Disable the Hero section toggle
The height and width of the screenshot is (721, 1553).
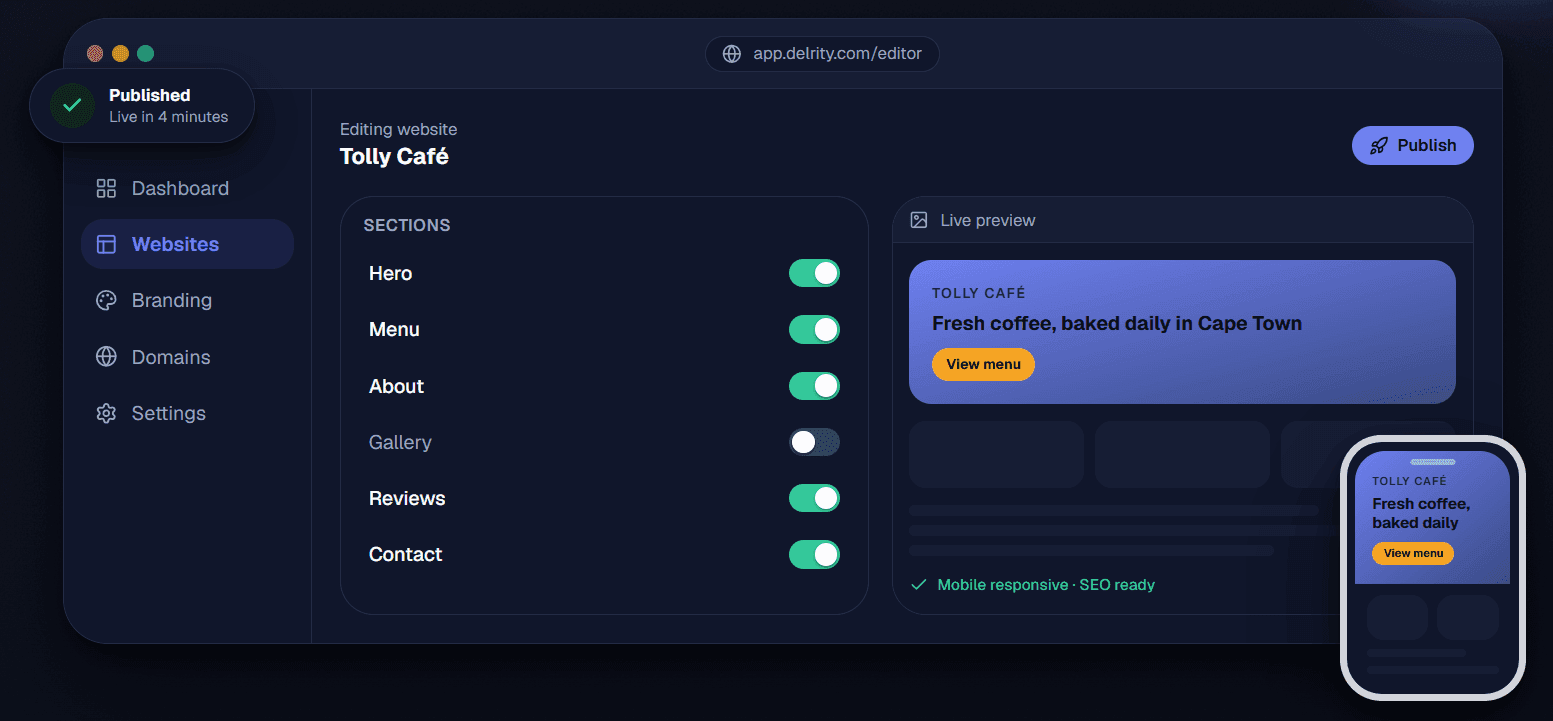point(814,273)
